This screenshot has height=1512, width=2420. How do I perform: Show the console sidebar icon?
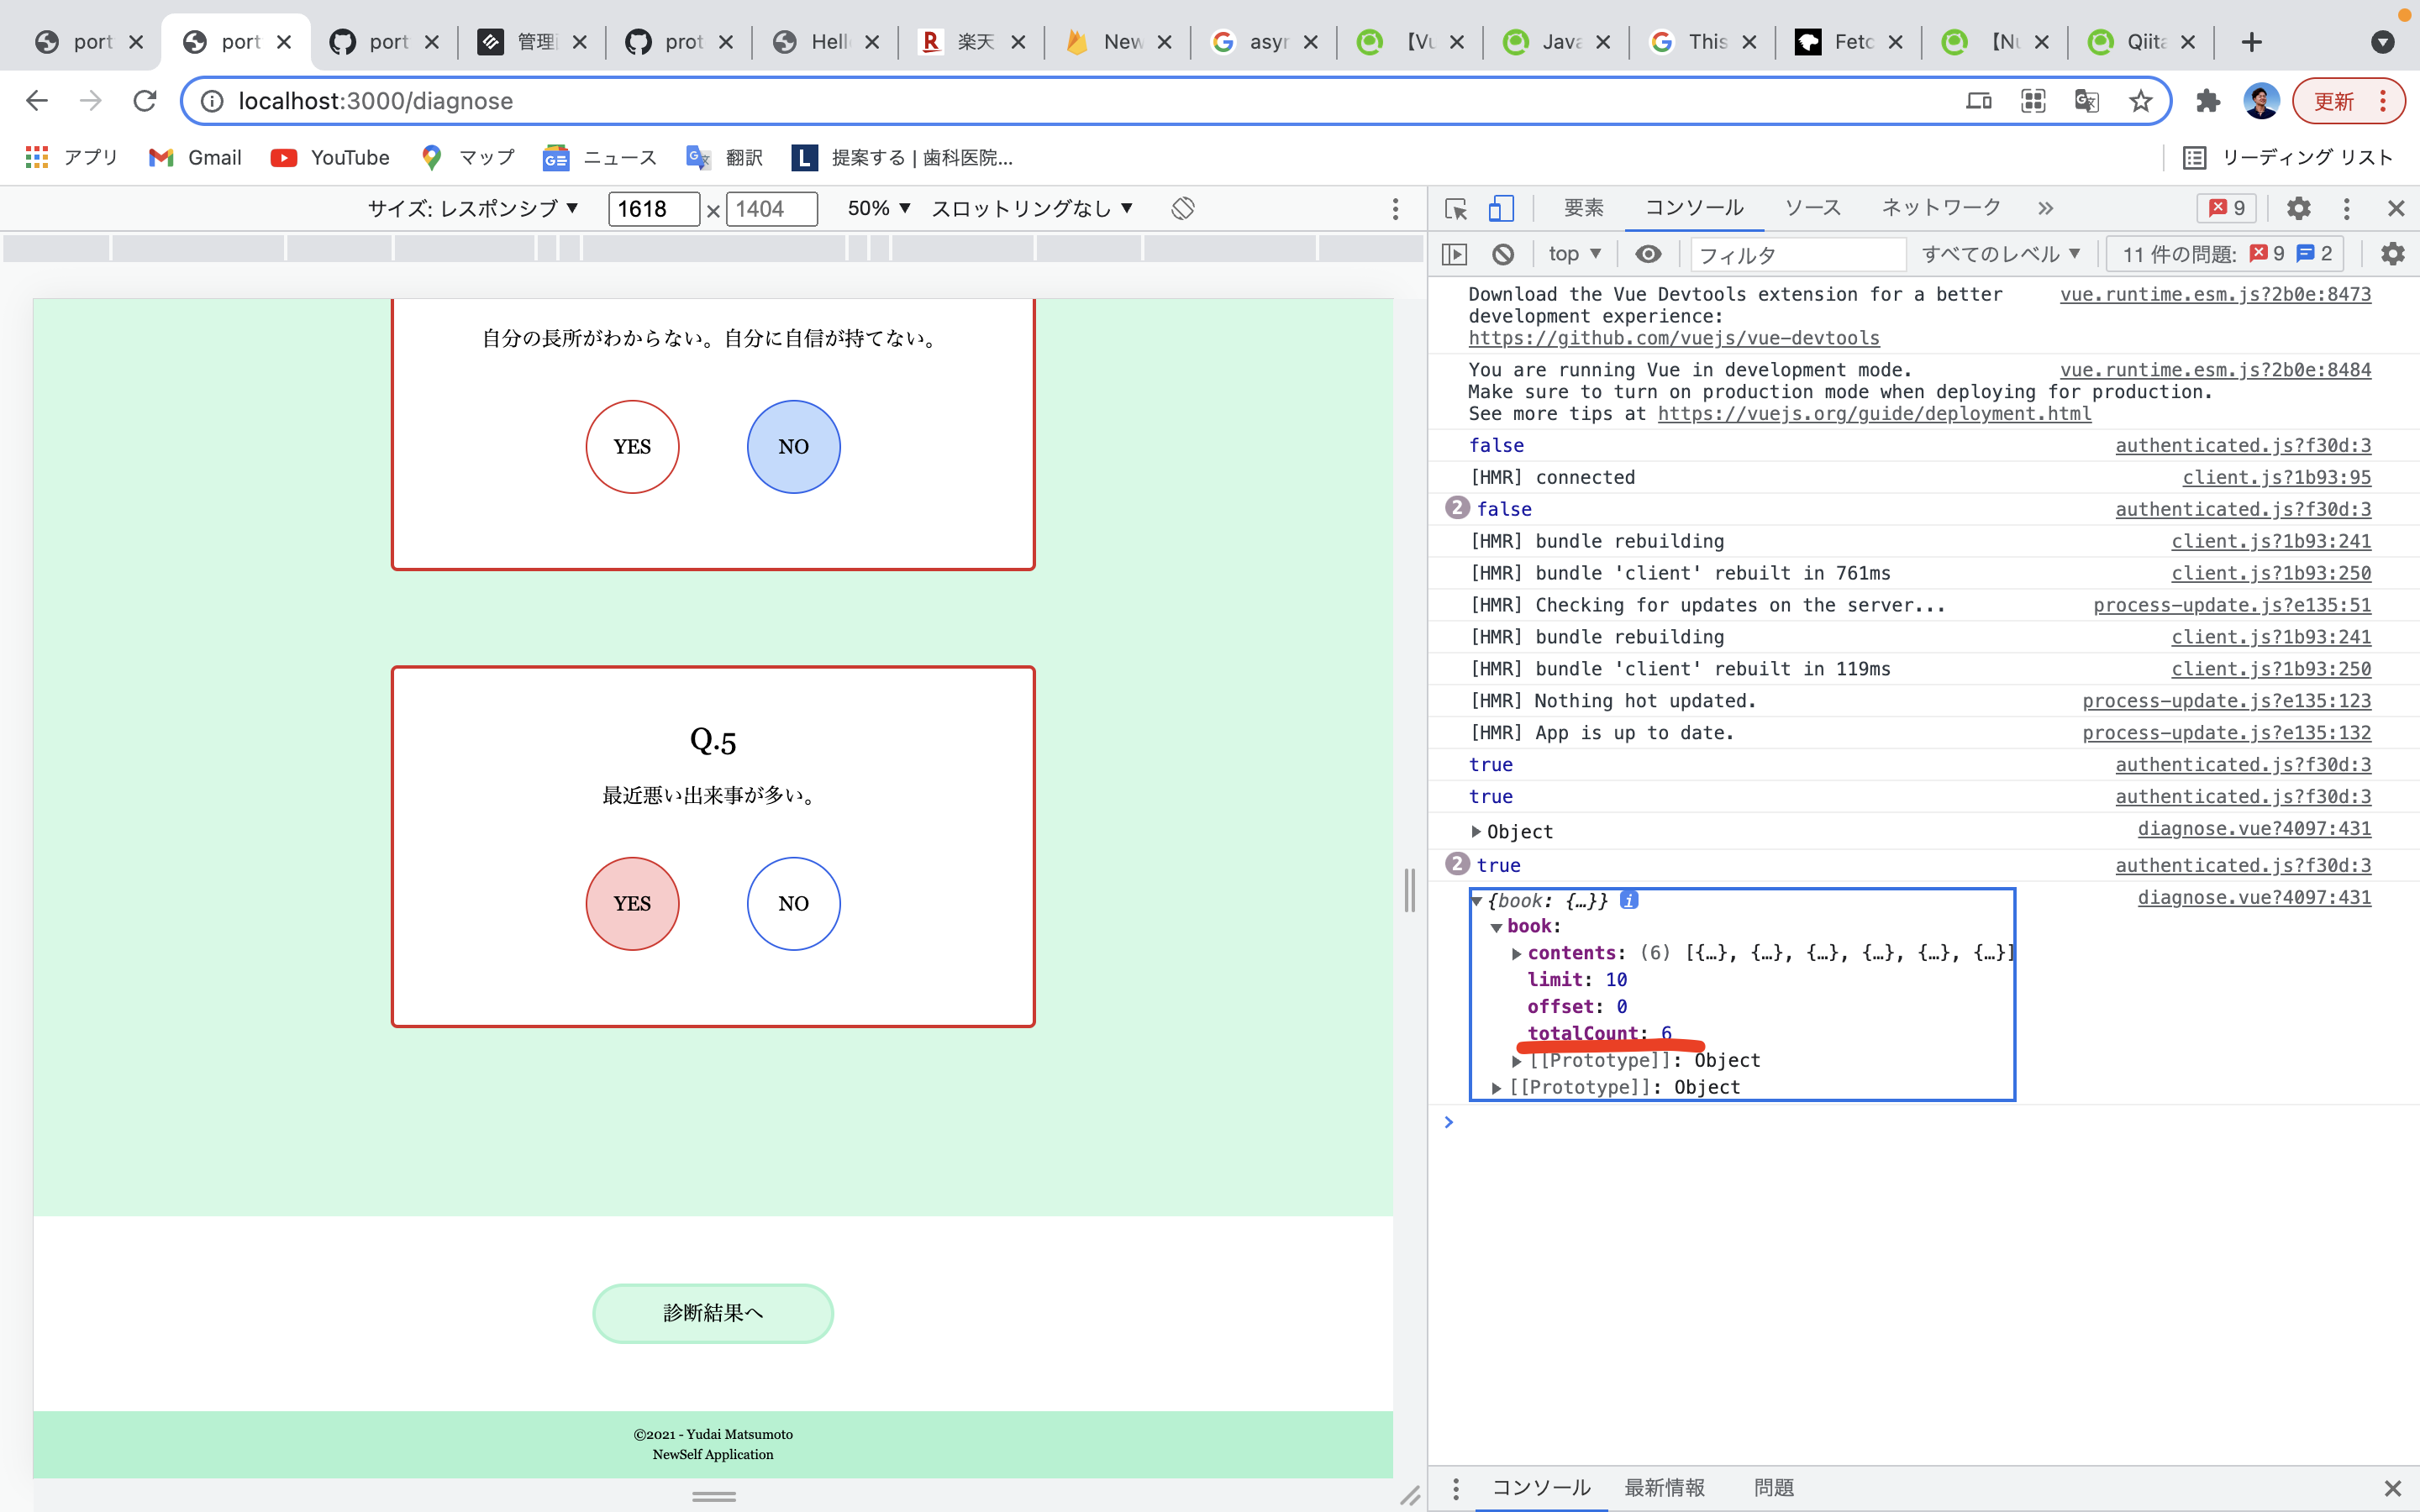(x=1454, y=253)
